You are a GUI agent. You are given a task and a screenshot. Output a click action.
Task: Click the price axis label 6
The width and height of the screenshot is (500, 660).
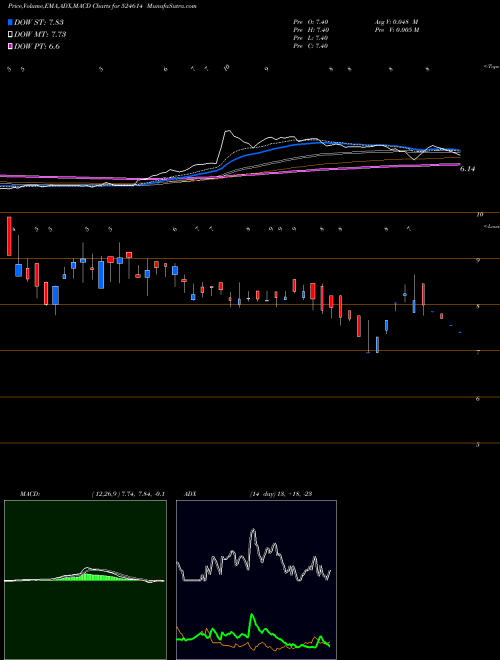coord(478,399)
